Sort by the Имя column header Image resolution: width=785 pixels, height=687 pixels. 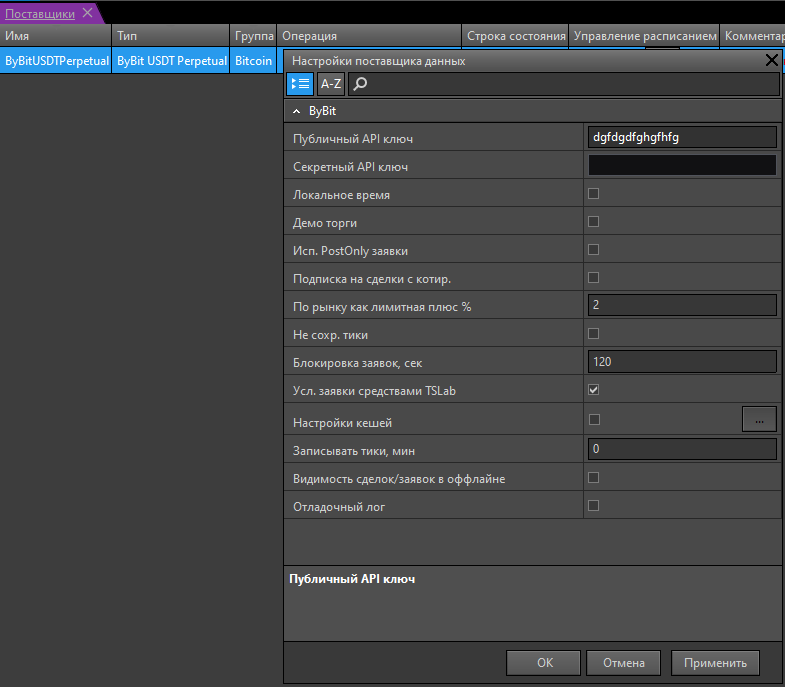56,36
